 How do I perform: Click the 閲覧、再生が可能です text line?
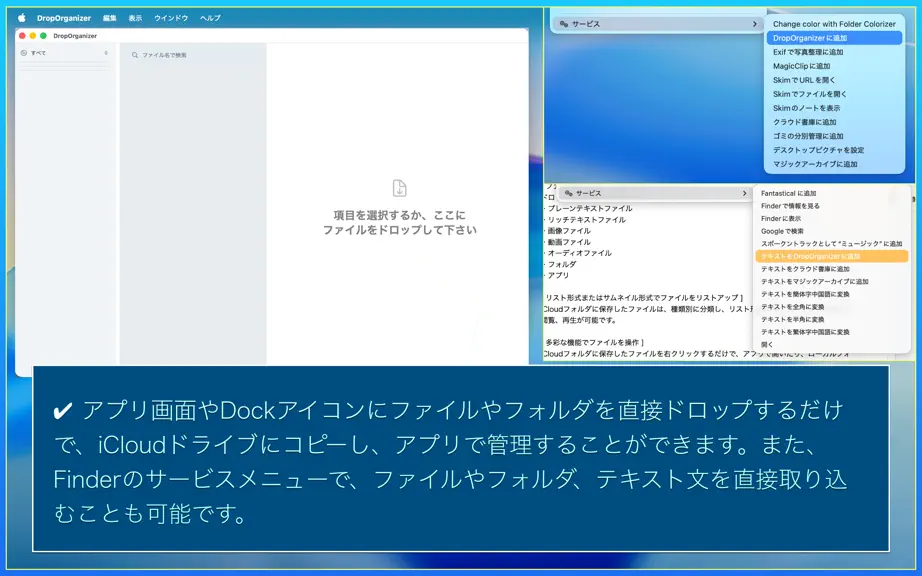point(580,320)
